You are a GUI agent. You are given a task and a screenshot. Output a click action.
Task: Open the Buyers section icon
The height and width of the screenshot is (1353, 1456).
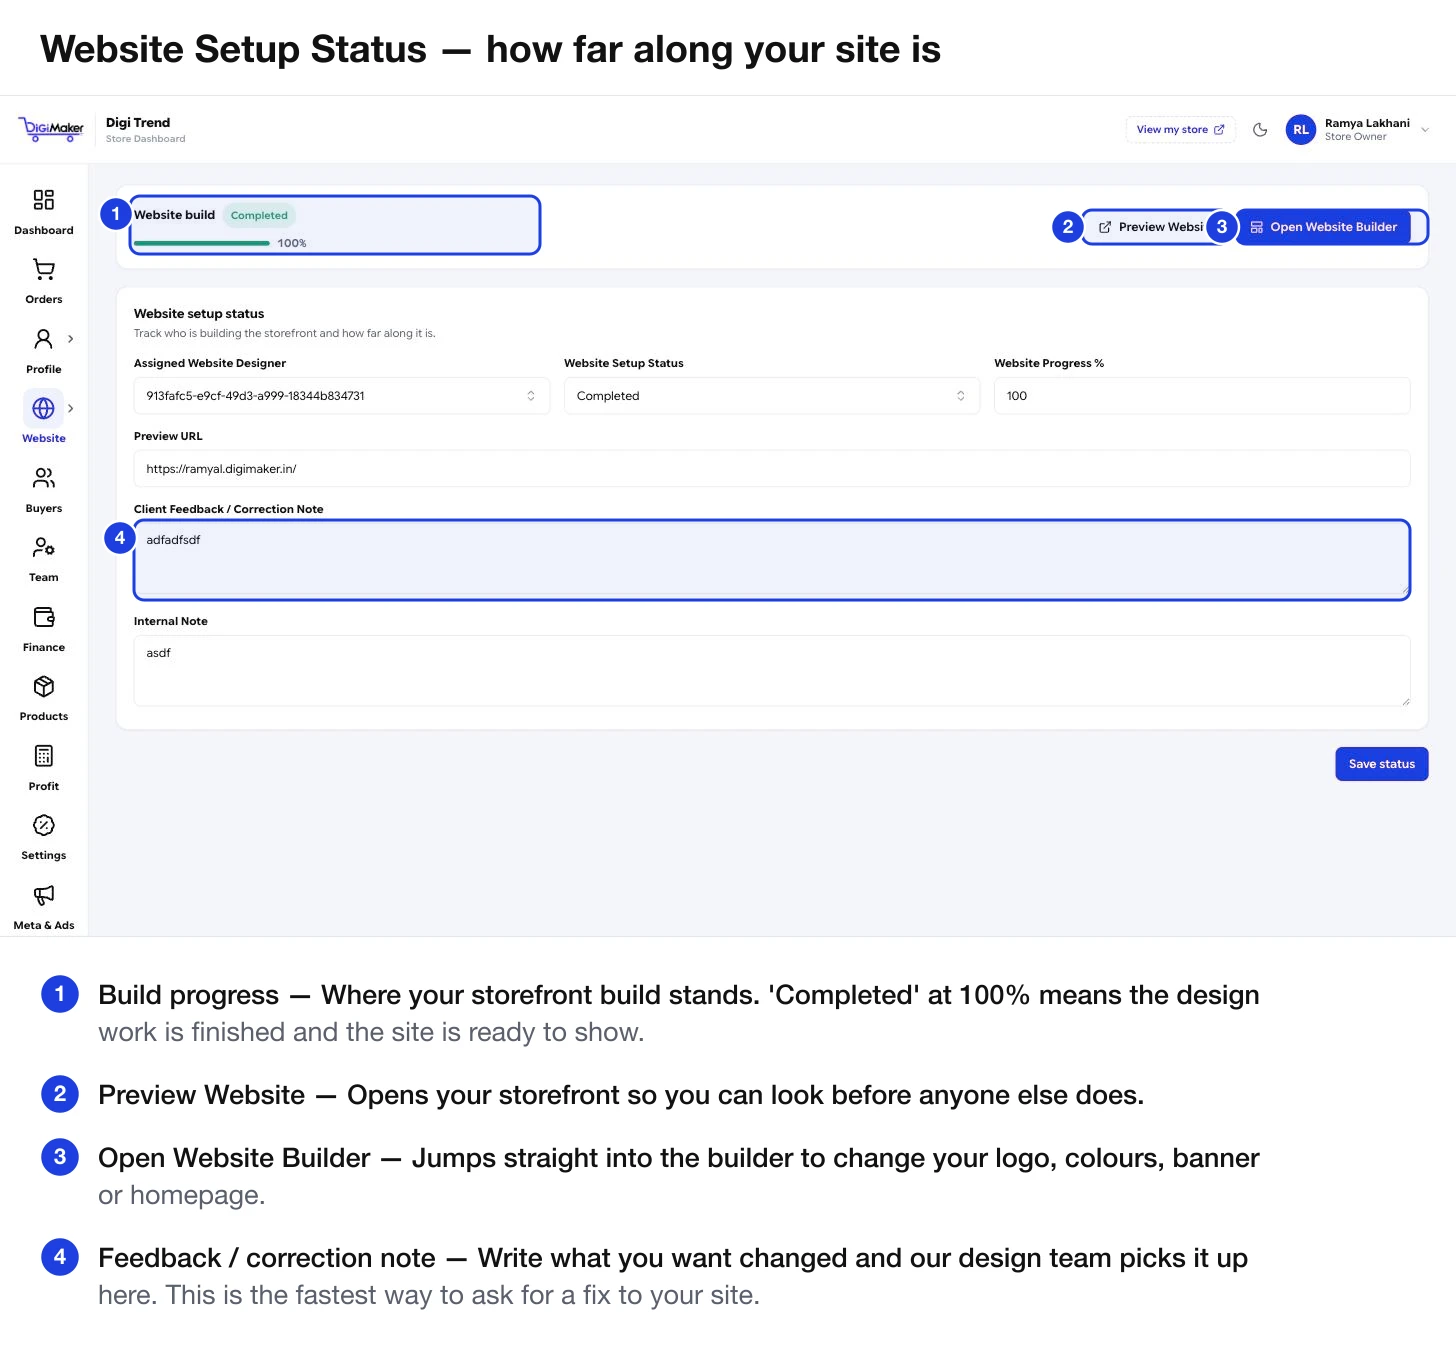(x=43, y=478)
